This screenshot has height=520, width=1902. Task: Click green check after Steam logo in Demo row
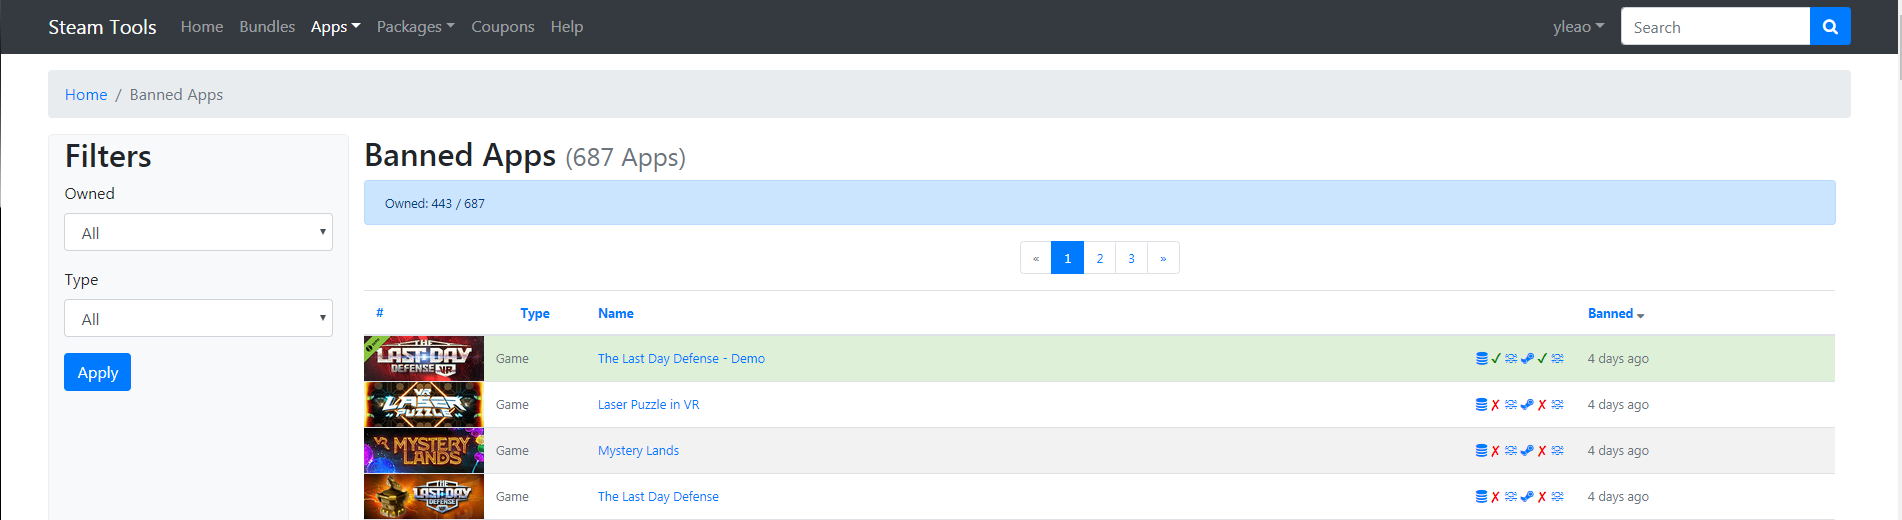(1542, 358)
